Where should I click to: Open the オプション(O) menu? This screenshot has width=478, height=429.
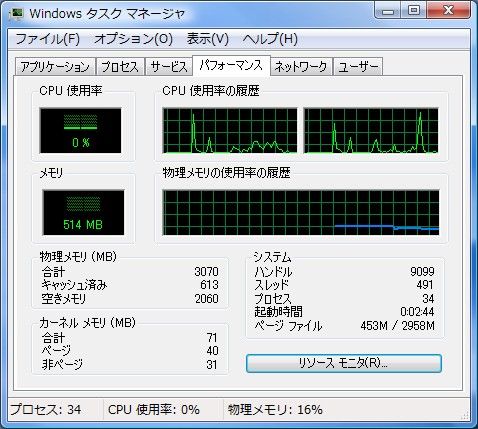tap(133, 39)
